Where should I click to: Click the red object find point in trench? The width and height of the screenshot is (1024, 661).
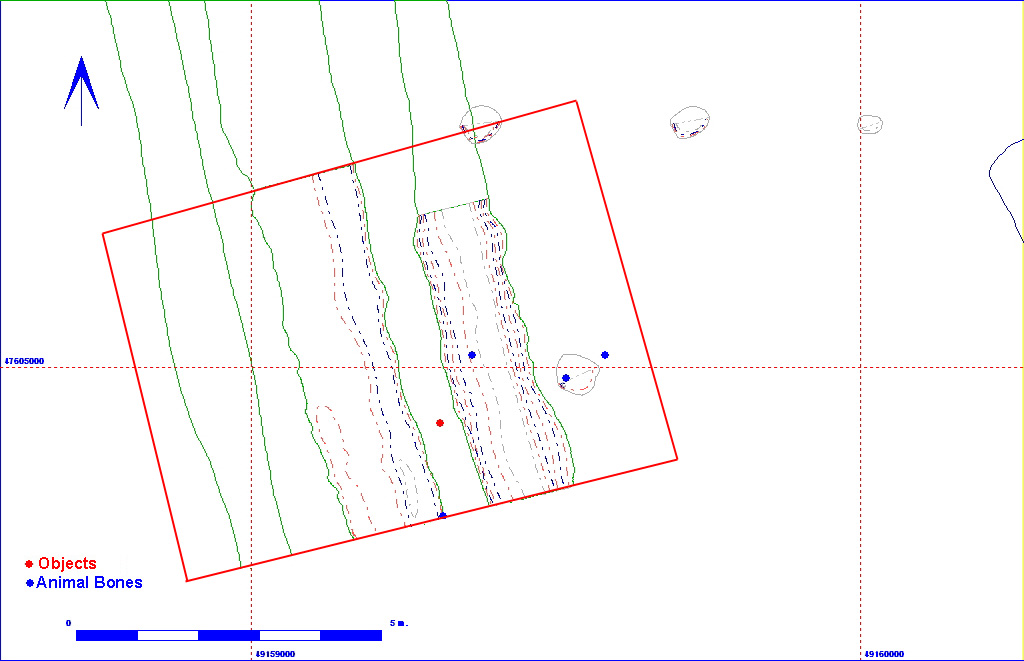[x=440, y=423]
